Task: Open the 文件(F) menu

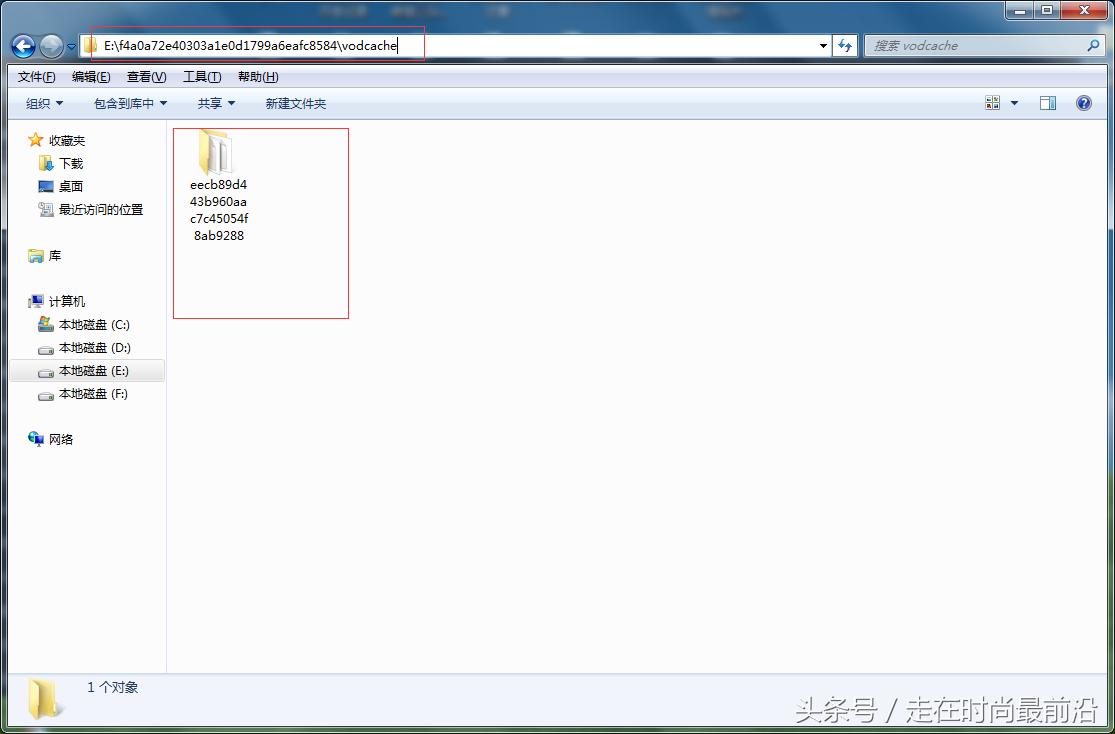Action: pos(36,77)
